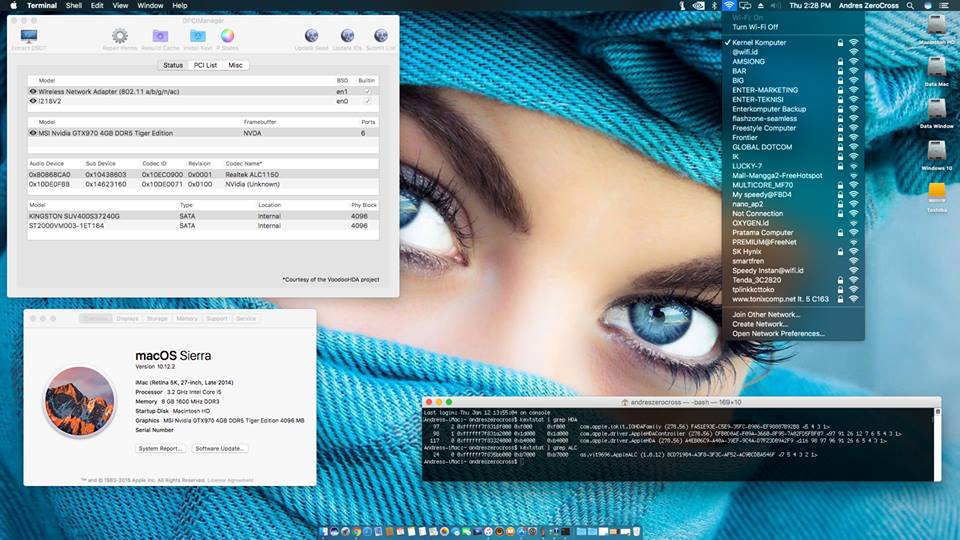
Task: Switch to the PCI List tab
Action: 205,65
